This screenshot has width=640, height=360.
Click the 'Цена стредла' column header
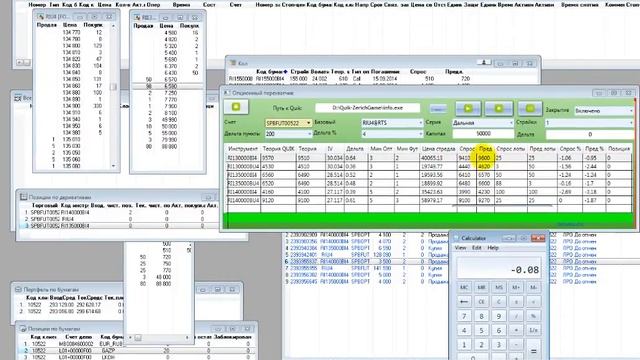tap(438, 149)
